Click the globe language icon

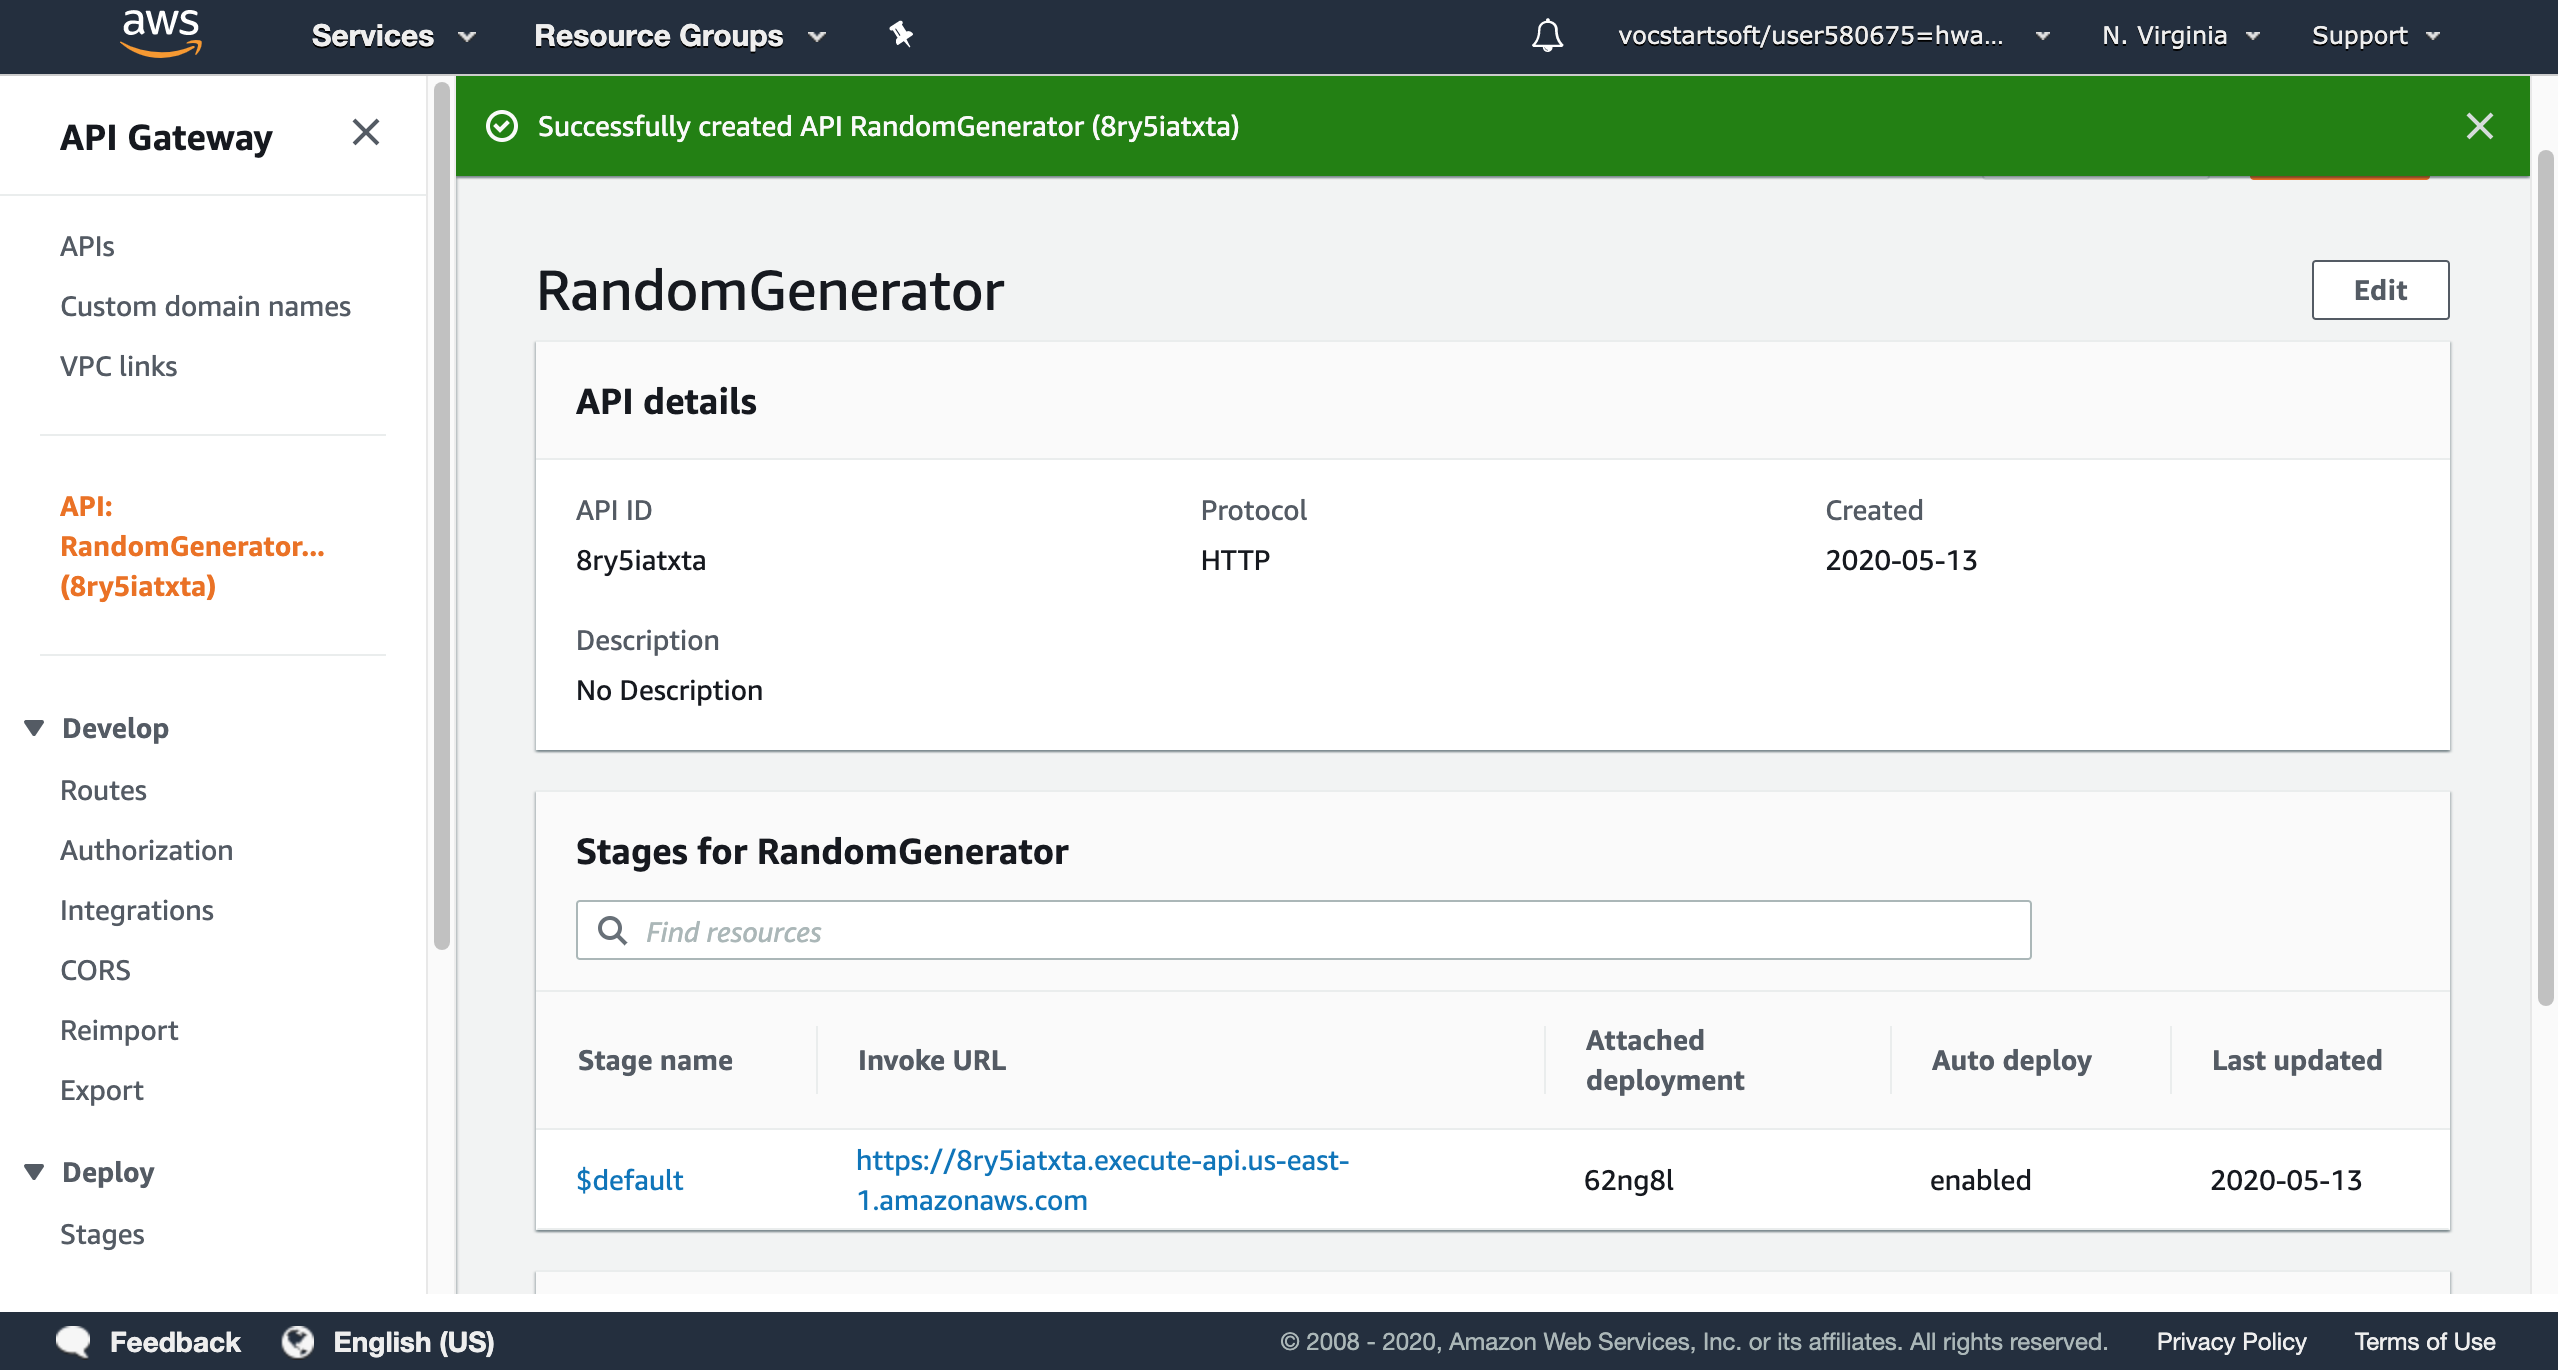[x=297, y=1341]
